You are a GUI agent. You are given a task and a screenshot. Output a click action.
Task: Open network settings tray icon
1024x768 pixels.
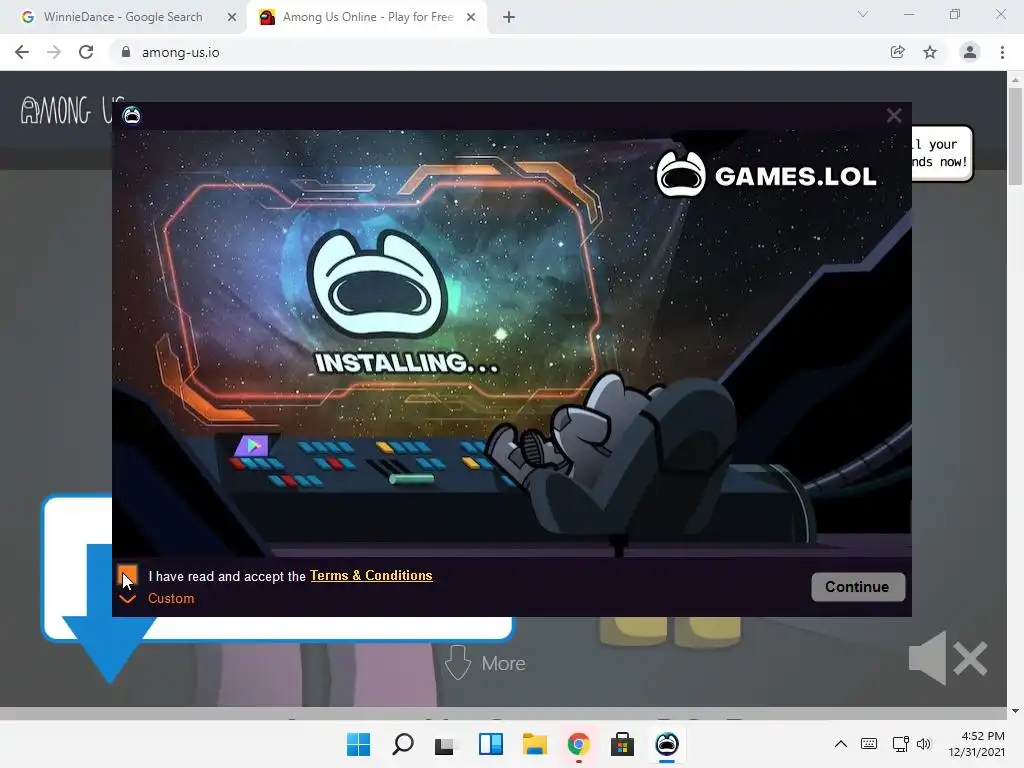pyautogui.click(x=900, y=744)
